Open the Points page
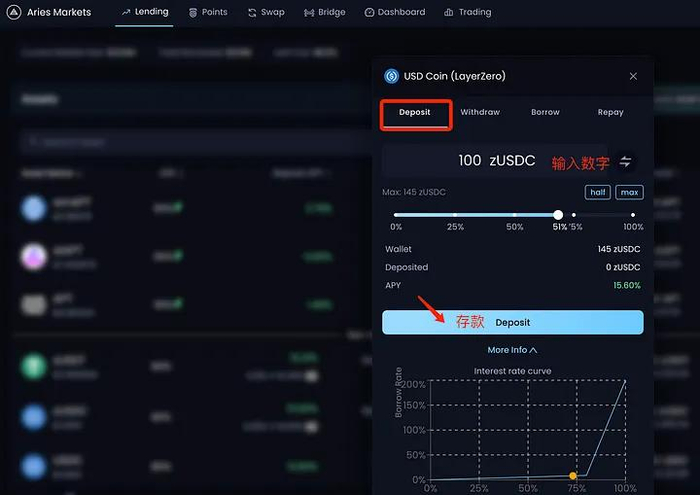 click(x=208, y=13)
